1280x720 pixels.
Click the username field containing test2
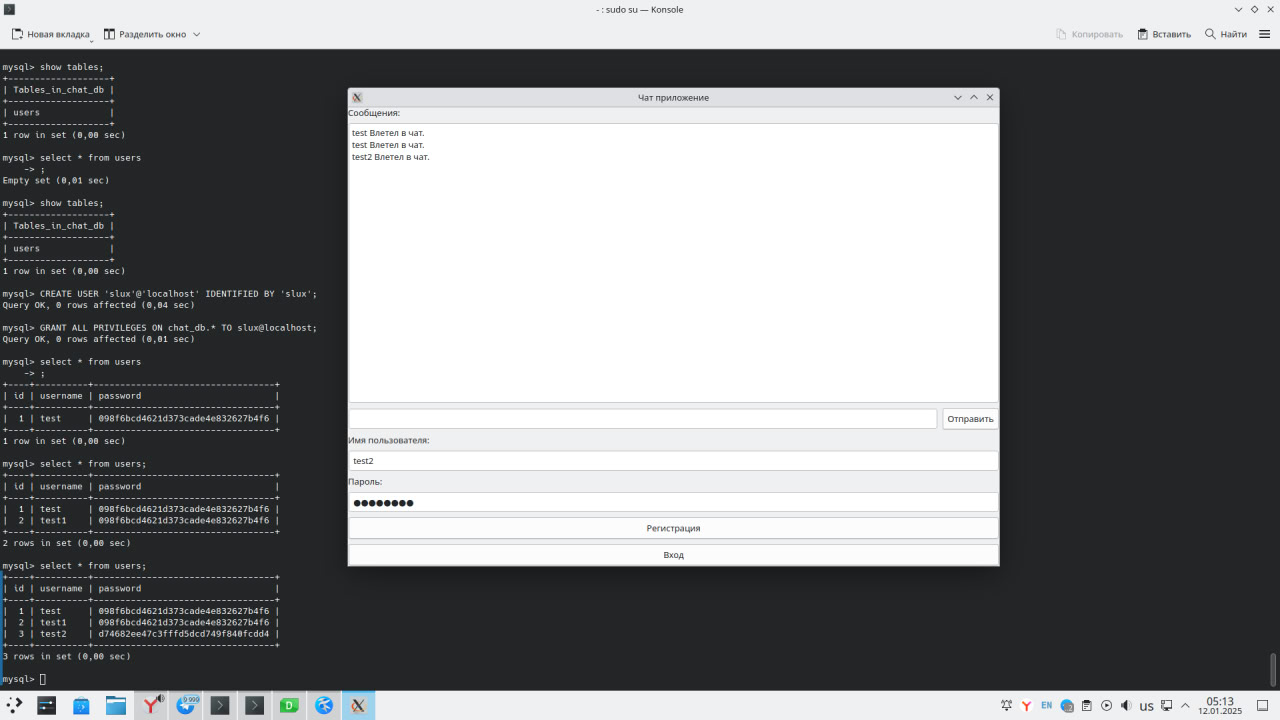coord(673,461)
